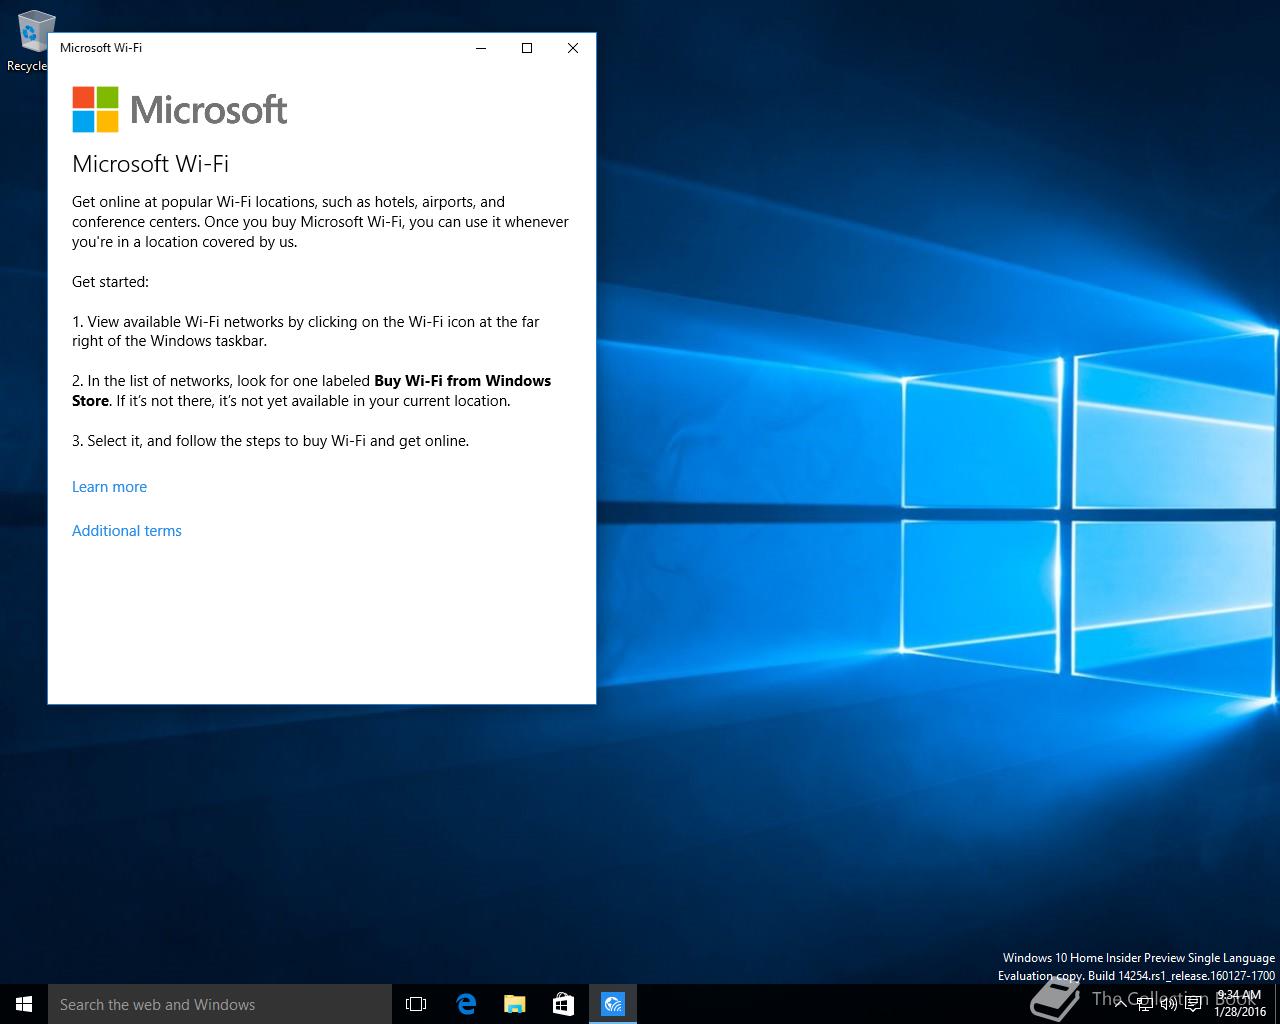Launch Microsoft Edge from the taskbar
This screenshot has height=1024, width=1280.
pos(466,1004)
